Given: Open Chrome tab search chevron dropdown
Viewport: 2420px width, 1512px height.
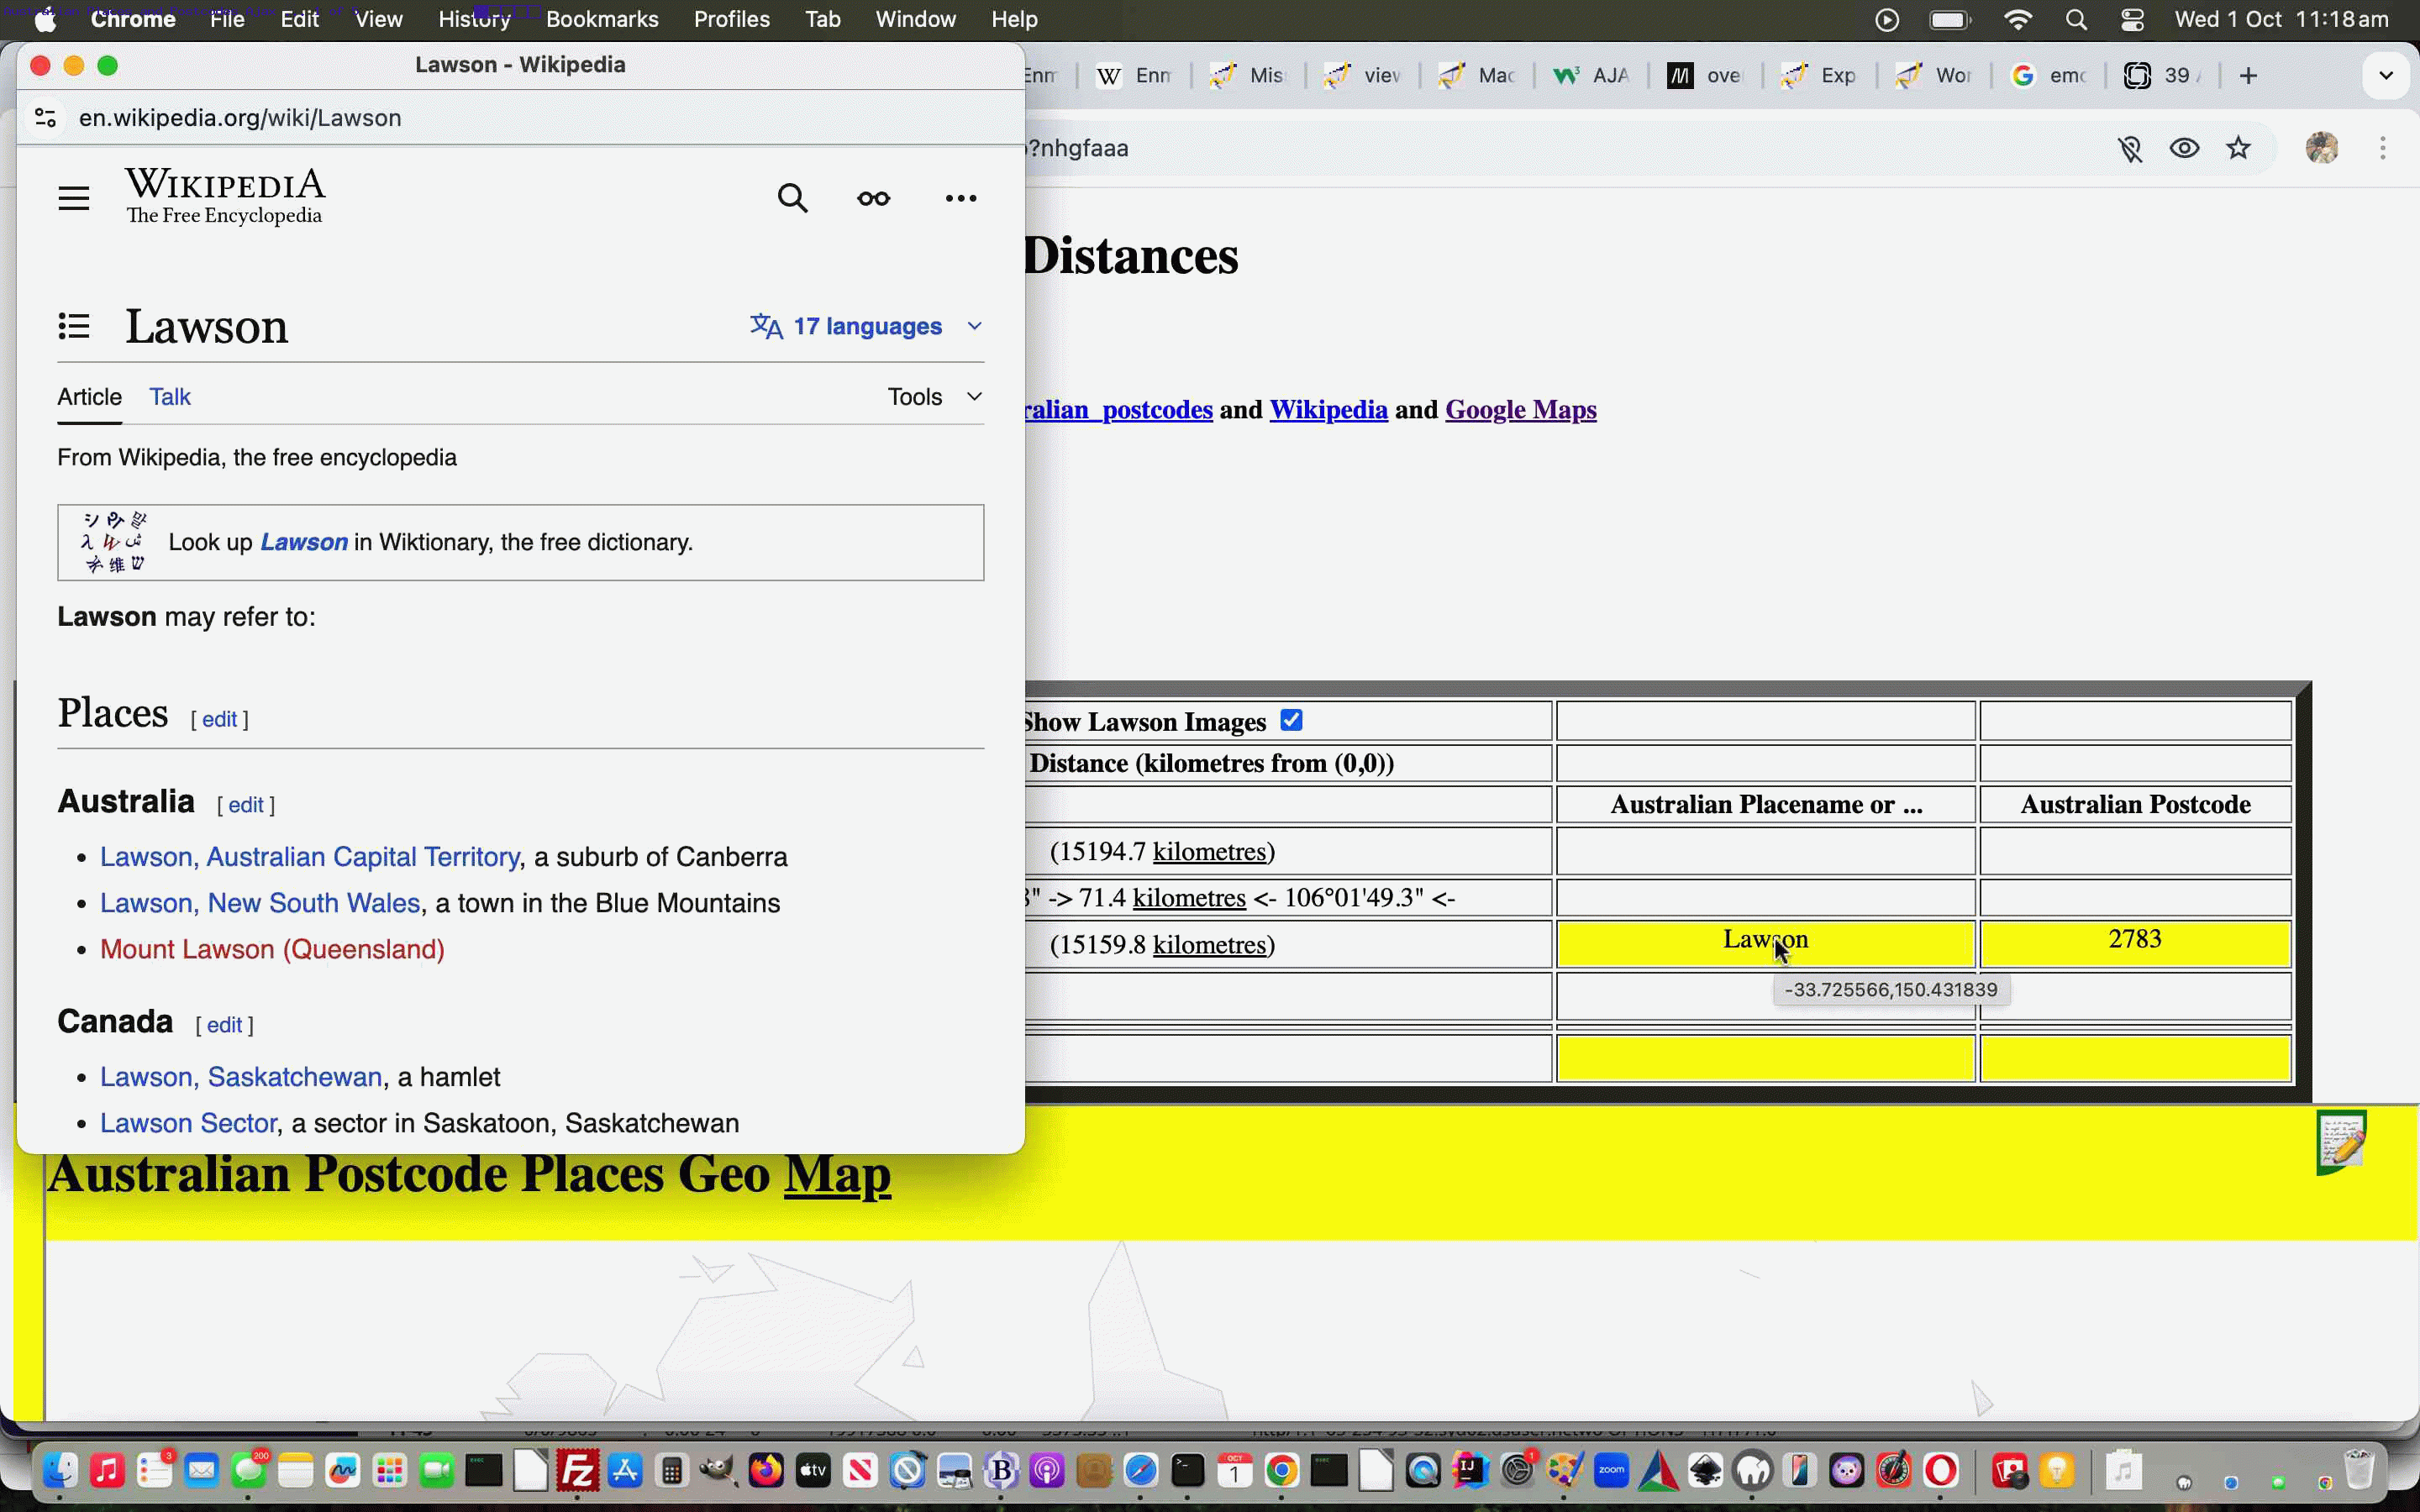Looking at the screenshot, I should (2386, 76).
